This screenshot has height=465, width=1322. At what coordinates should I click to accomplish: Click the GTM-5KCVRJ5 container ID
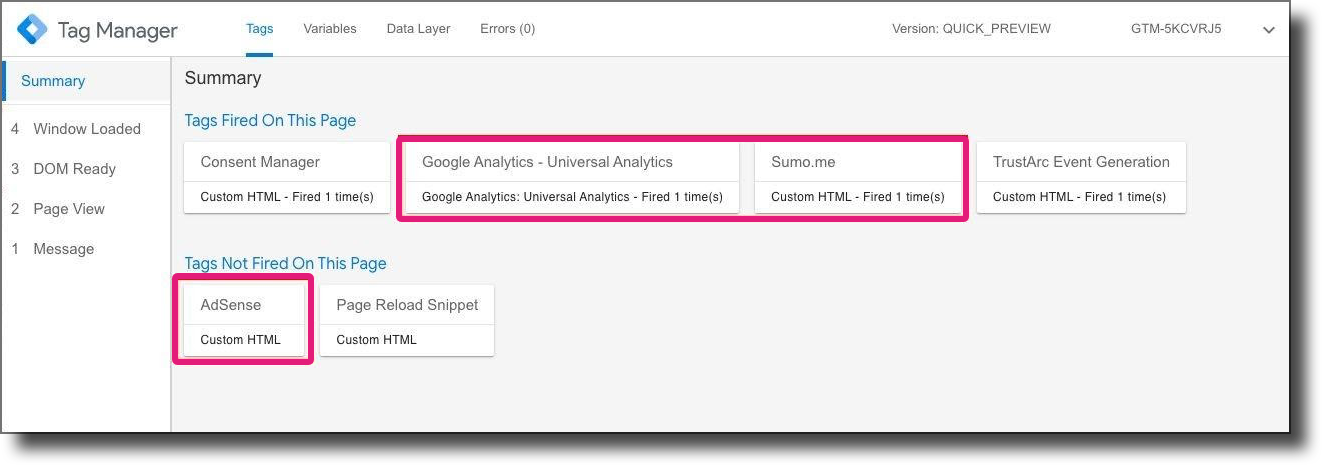tap(1176, 29)
